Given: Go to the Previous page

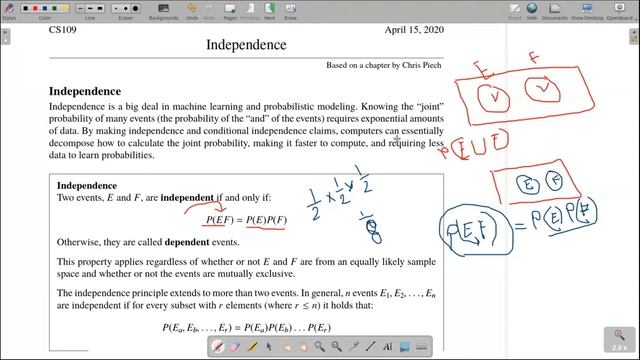Looking at the screenshot, I should pos(250,11).
